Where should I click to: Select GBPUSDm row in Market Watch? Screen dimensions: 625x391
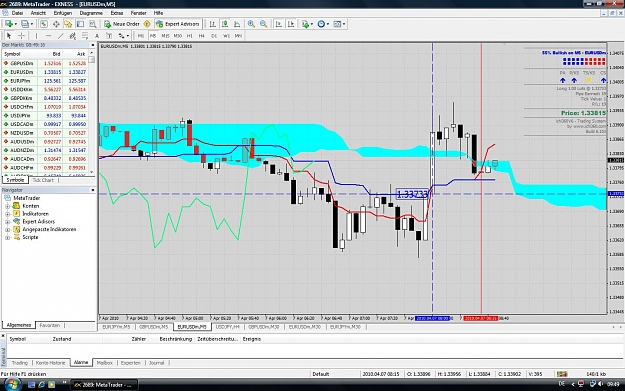(45, 63)
